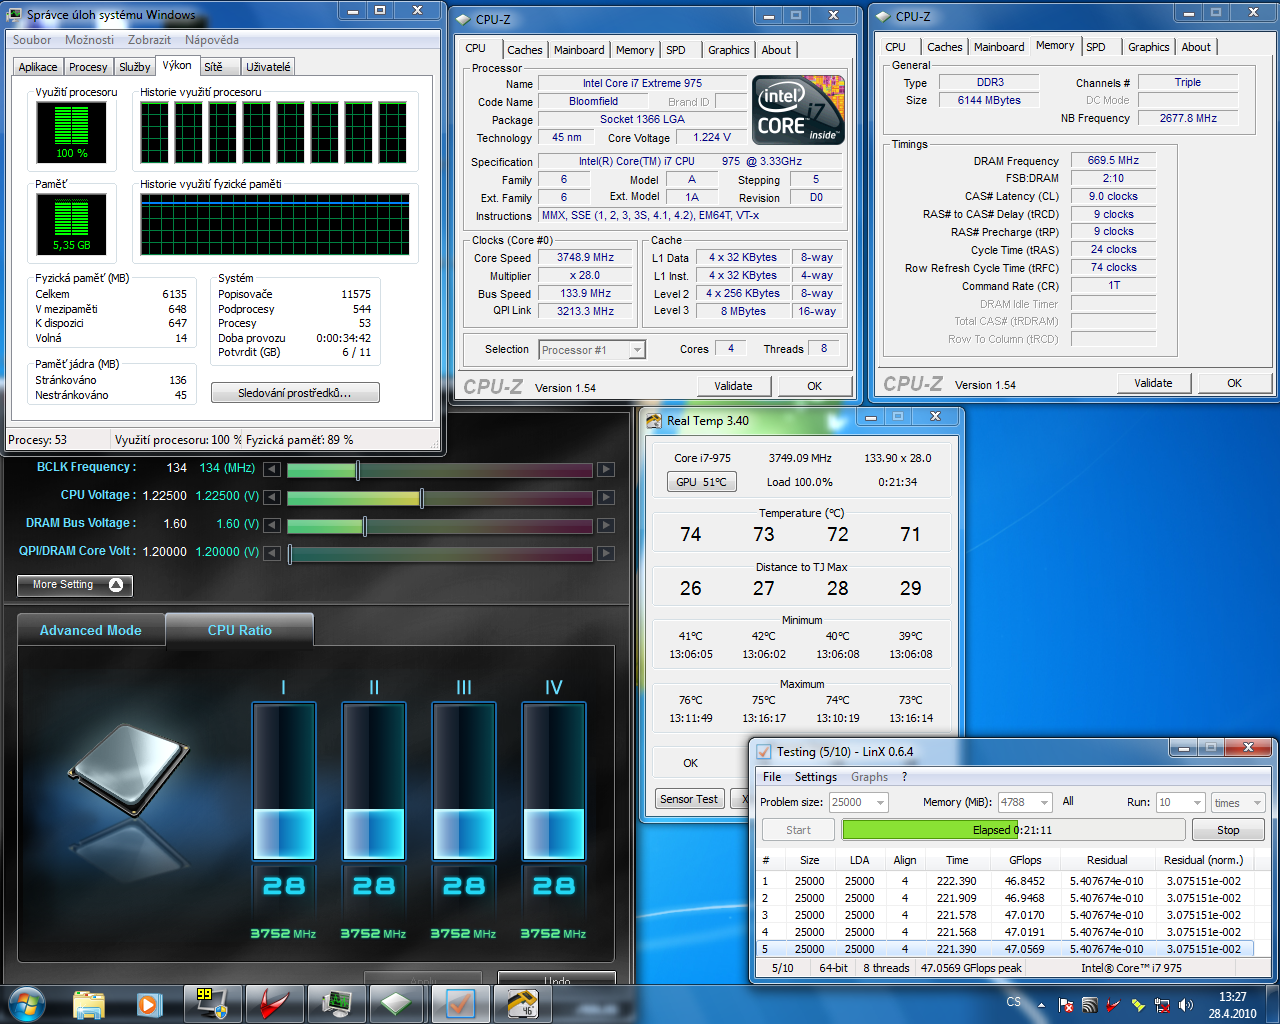1280x1024 pixels.
Task: Switch to the Advanced Mode tab
Action: [90, 630]
